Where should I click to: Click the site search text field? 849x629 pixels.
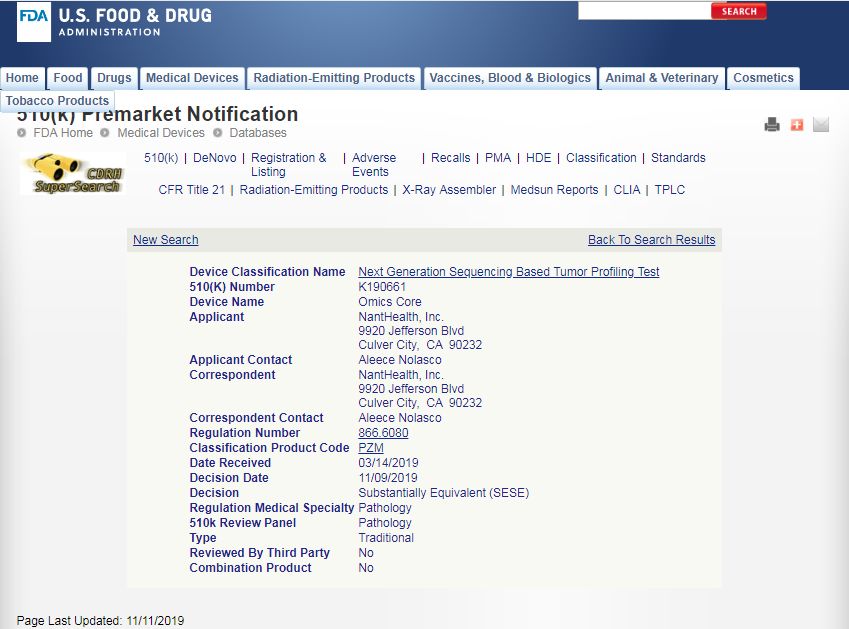(x=643, y=11)
